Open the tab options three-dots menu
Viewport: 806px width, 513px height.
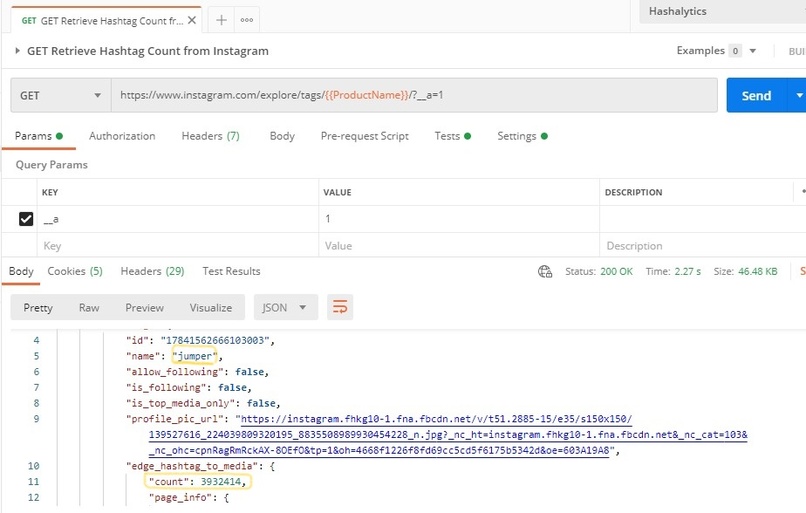(x=247, y=20)
